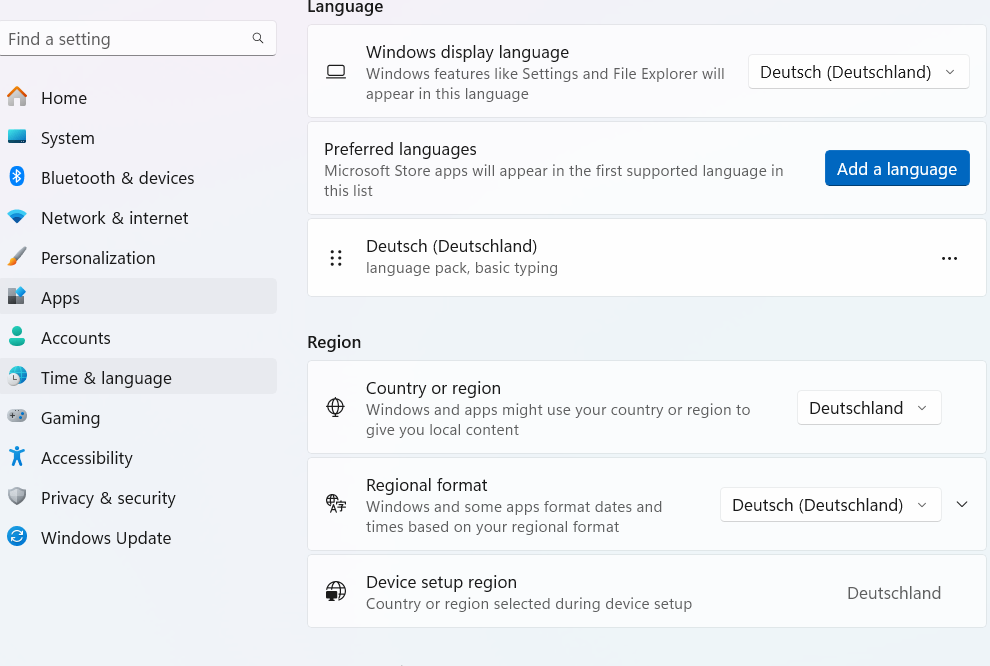
Task: Click the Home icon in sidebar
Action: [17, 97]
